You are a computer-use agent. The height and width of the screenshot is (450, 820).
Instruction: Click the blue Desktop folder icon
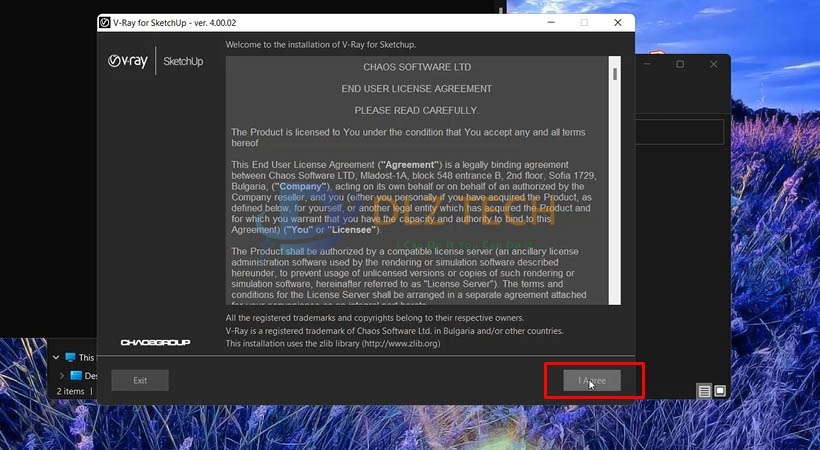(x=76, y=376)
